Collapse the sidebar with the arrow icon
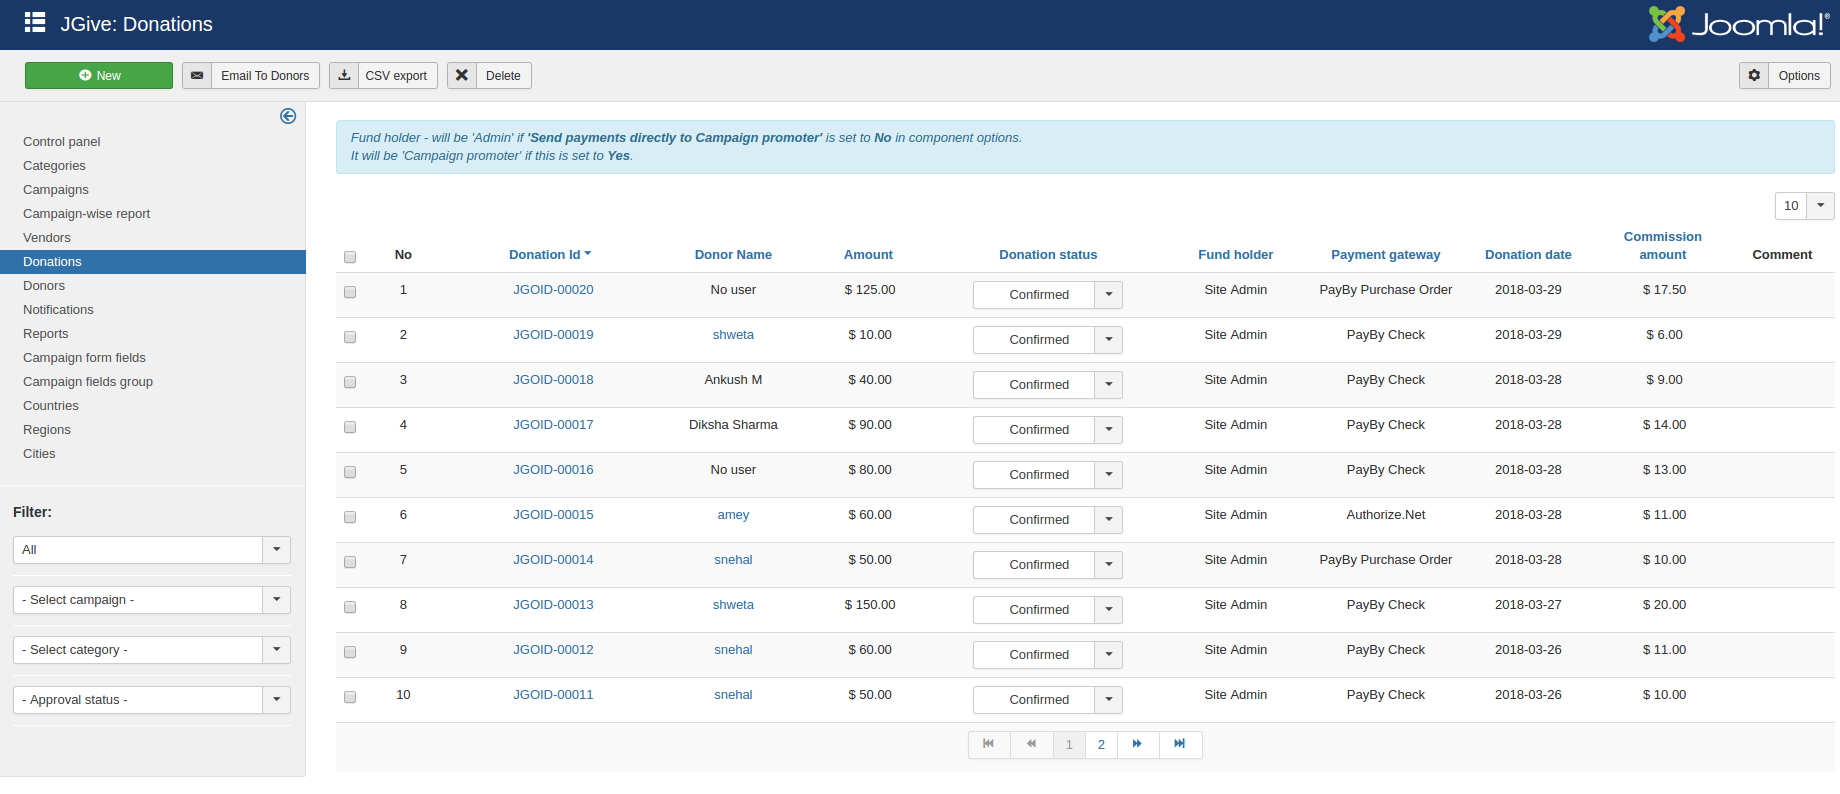1840x794 pixels. pos(288,116)
